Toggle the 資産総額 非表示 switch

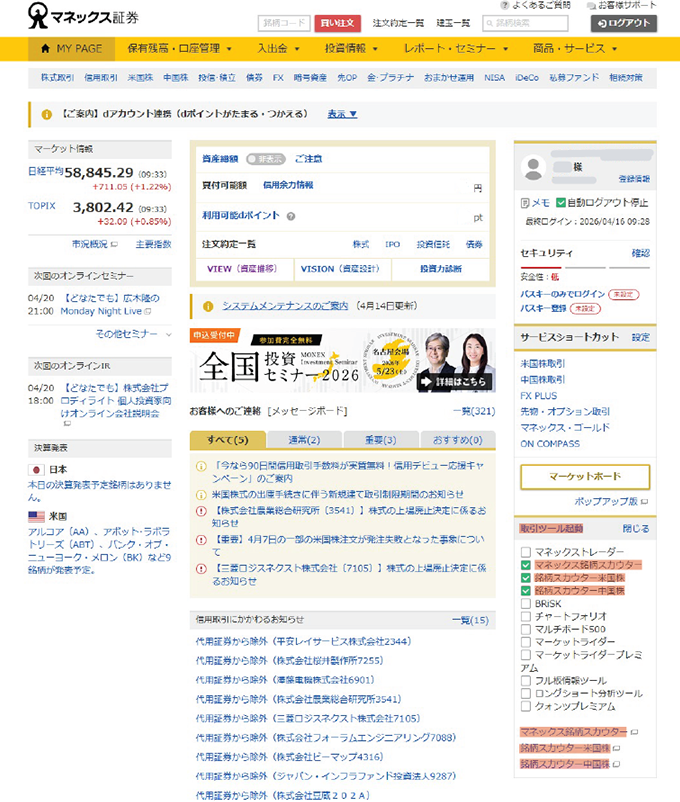[265, 159]
